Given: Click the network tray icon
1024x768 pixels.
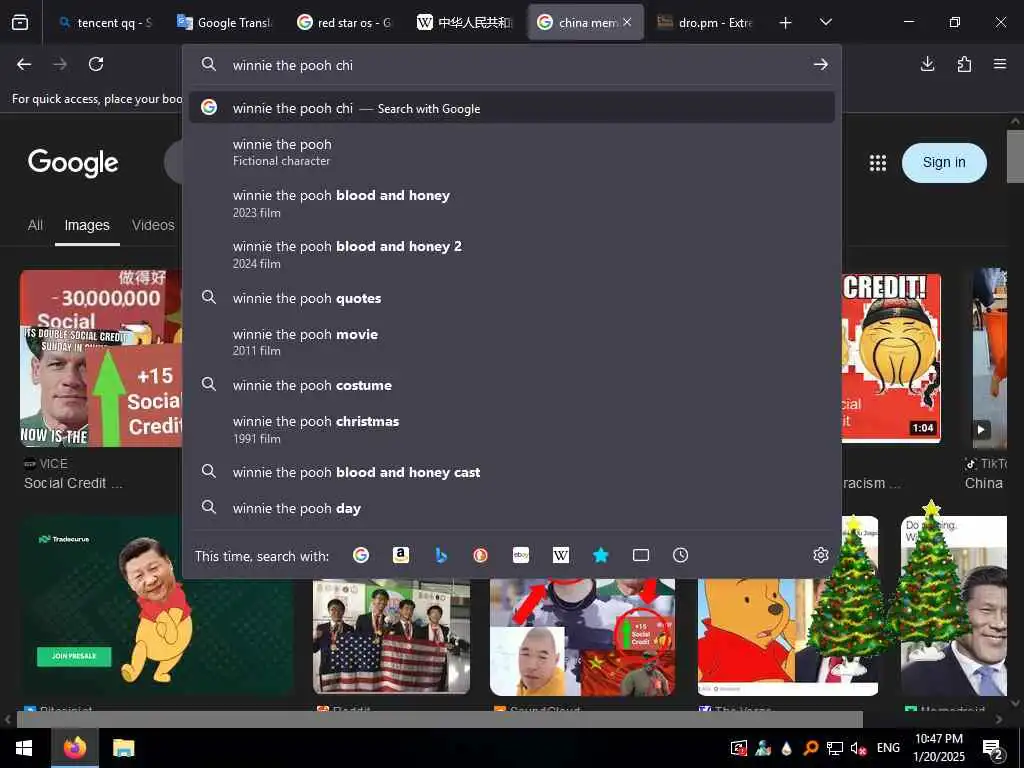Looking at the screenshot, I should (x=834, y=748).
